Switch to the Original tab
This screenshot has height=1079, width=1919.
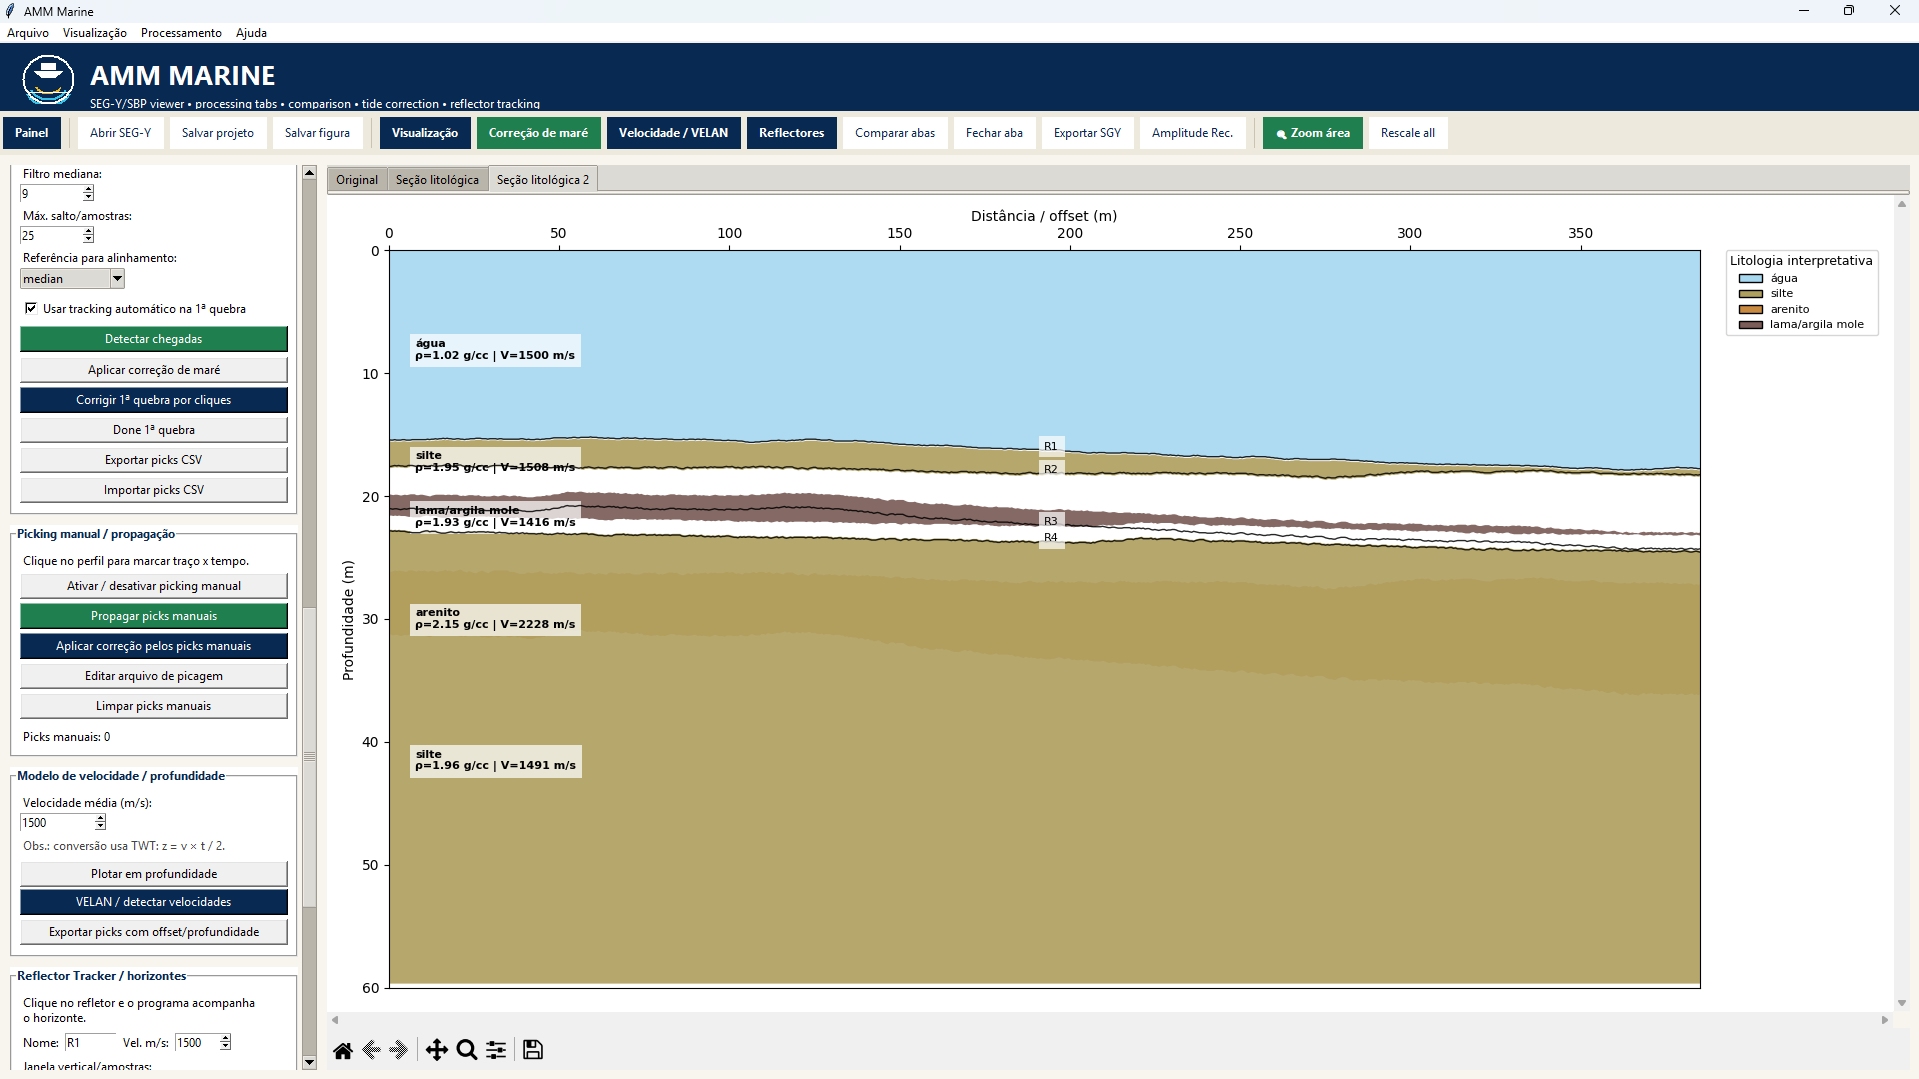coord(357,180)
